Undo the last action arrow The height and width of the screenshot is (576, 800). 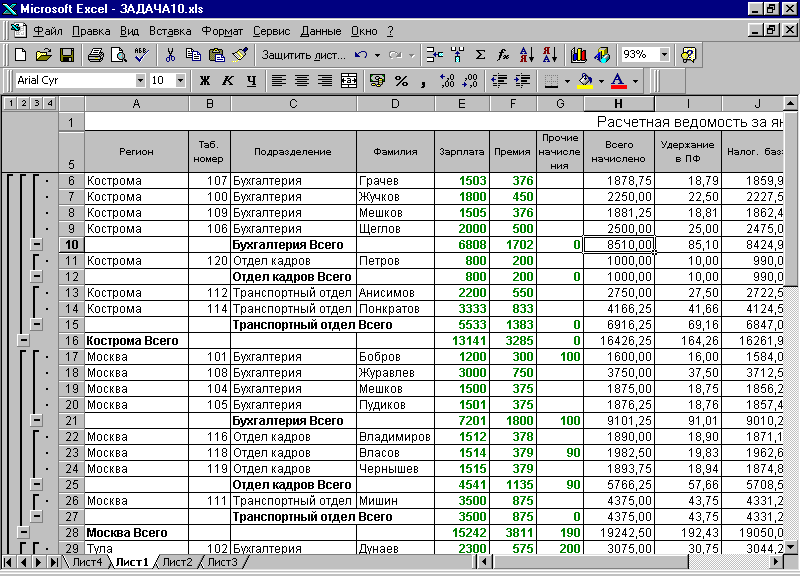tap(361, 55)
